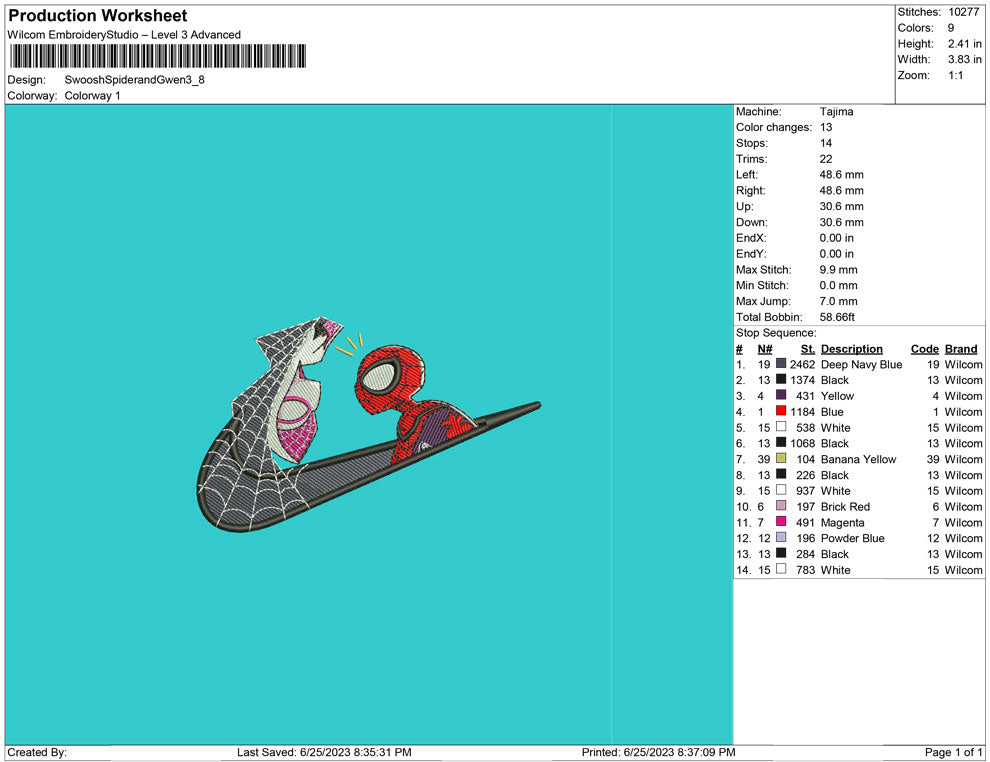The image size is (990, 762).
Task: Click the Description column header
Action: pos(851,349)
